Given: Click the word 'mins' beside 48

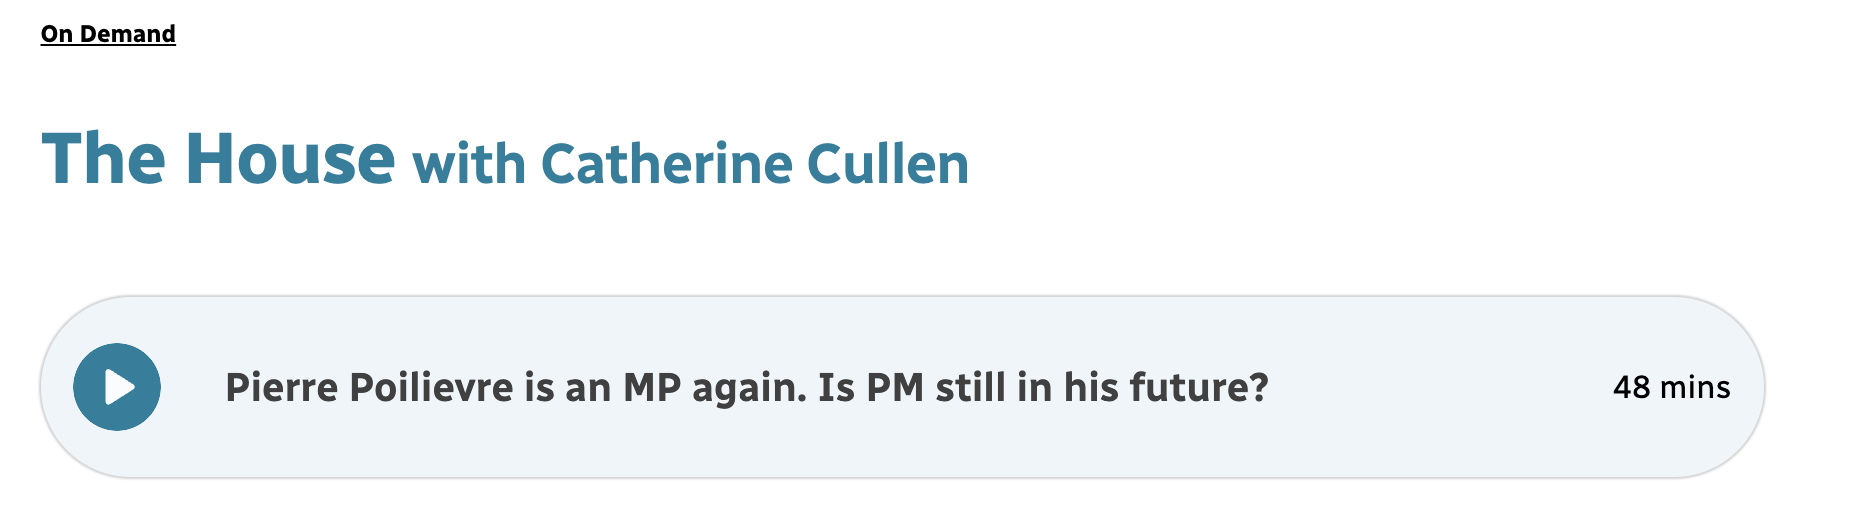Looking at the screenshot, I should (x=1695, y=387).
